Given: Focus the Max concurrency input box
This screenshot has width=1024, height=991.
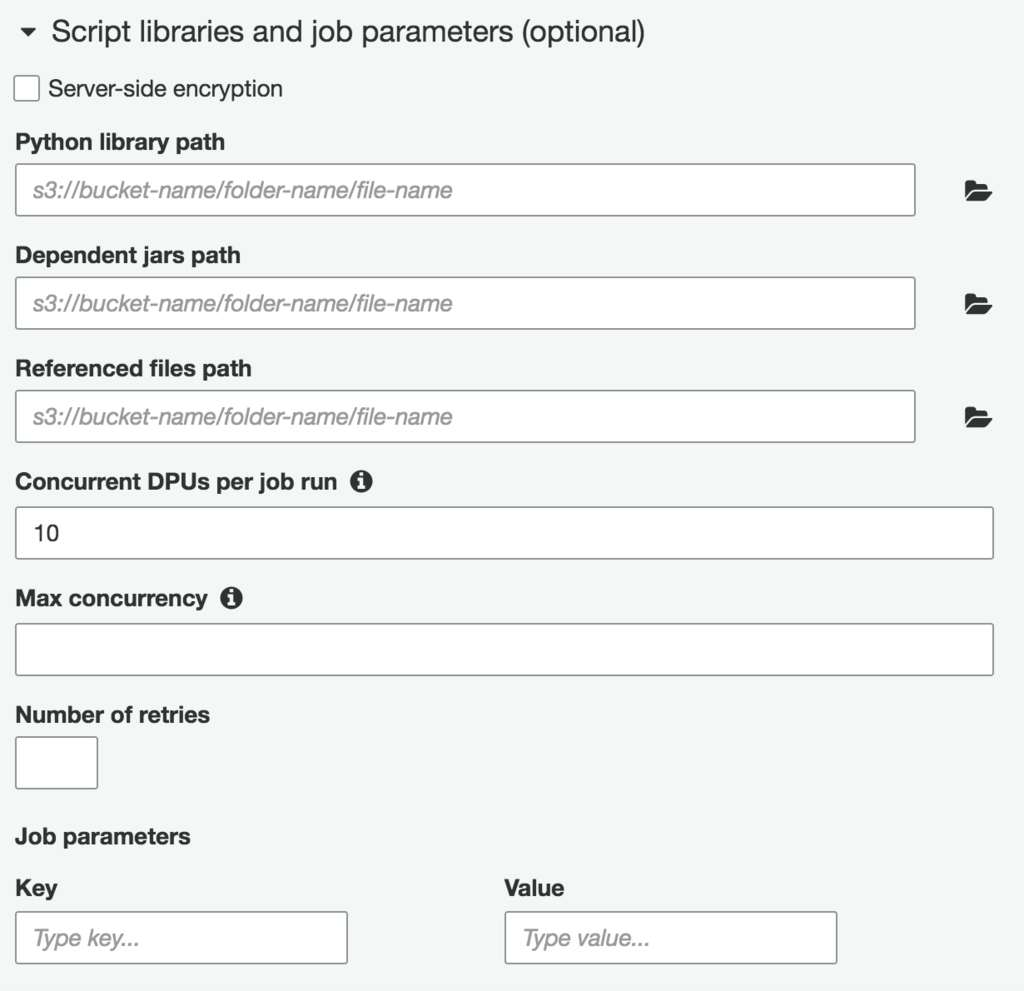Looking at the screenshot, I should pyautogui.click(x=504, y=649).
